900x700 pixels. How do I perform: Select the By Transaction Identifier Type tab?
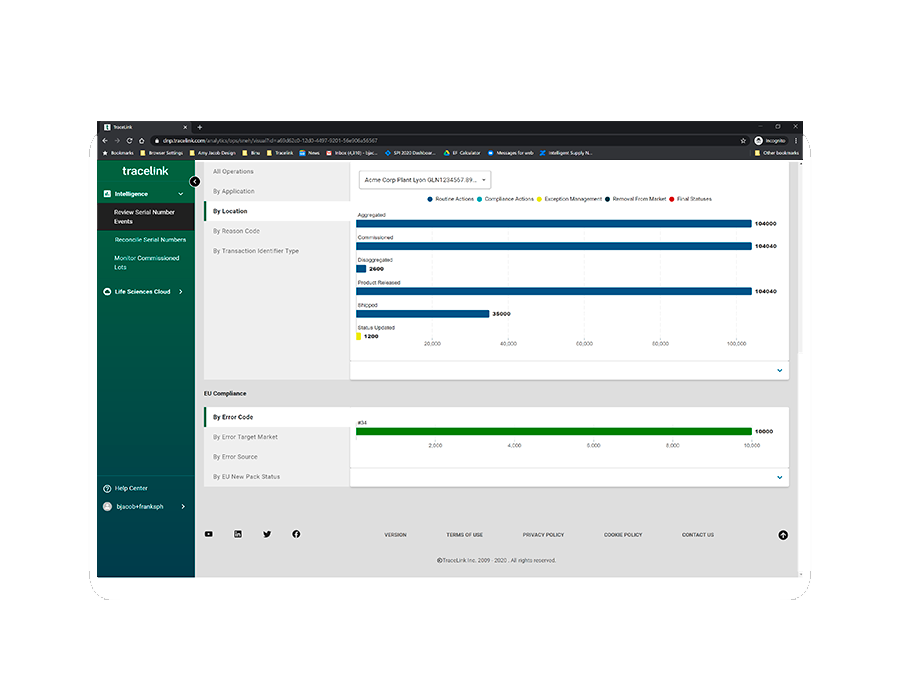(x=277, y=251)
